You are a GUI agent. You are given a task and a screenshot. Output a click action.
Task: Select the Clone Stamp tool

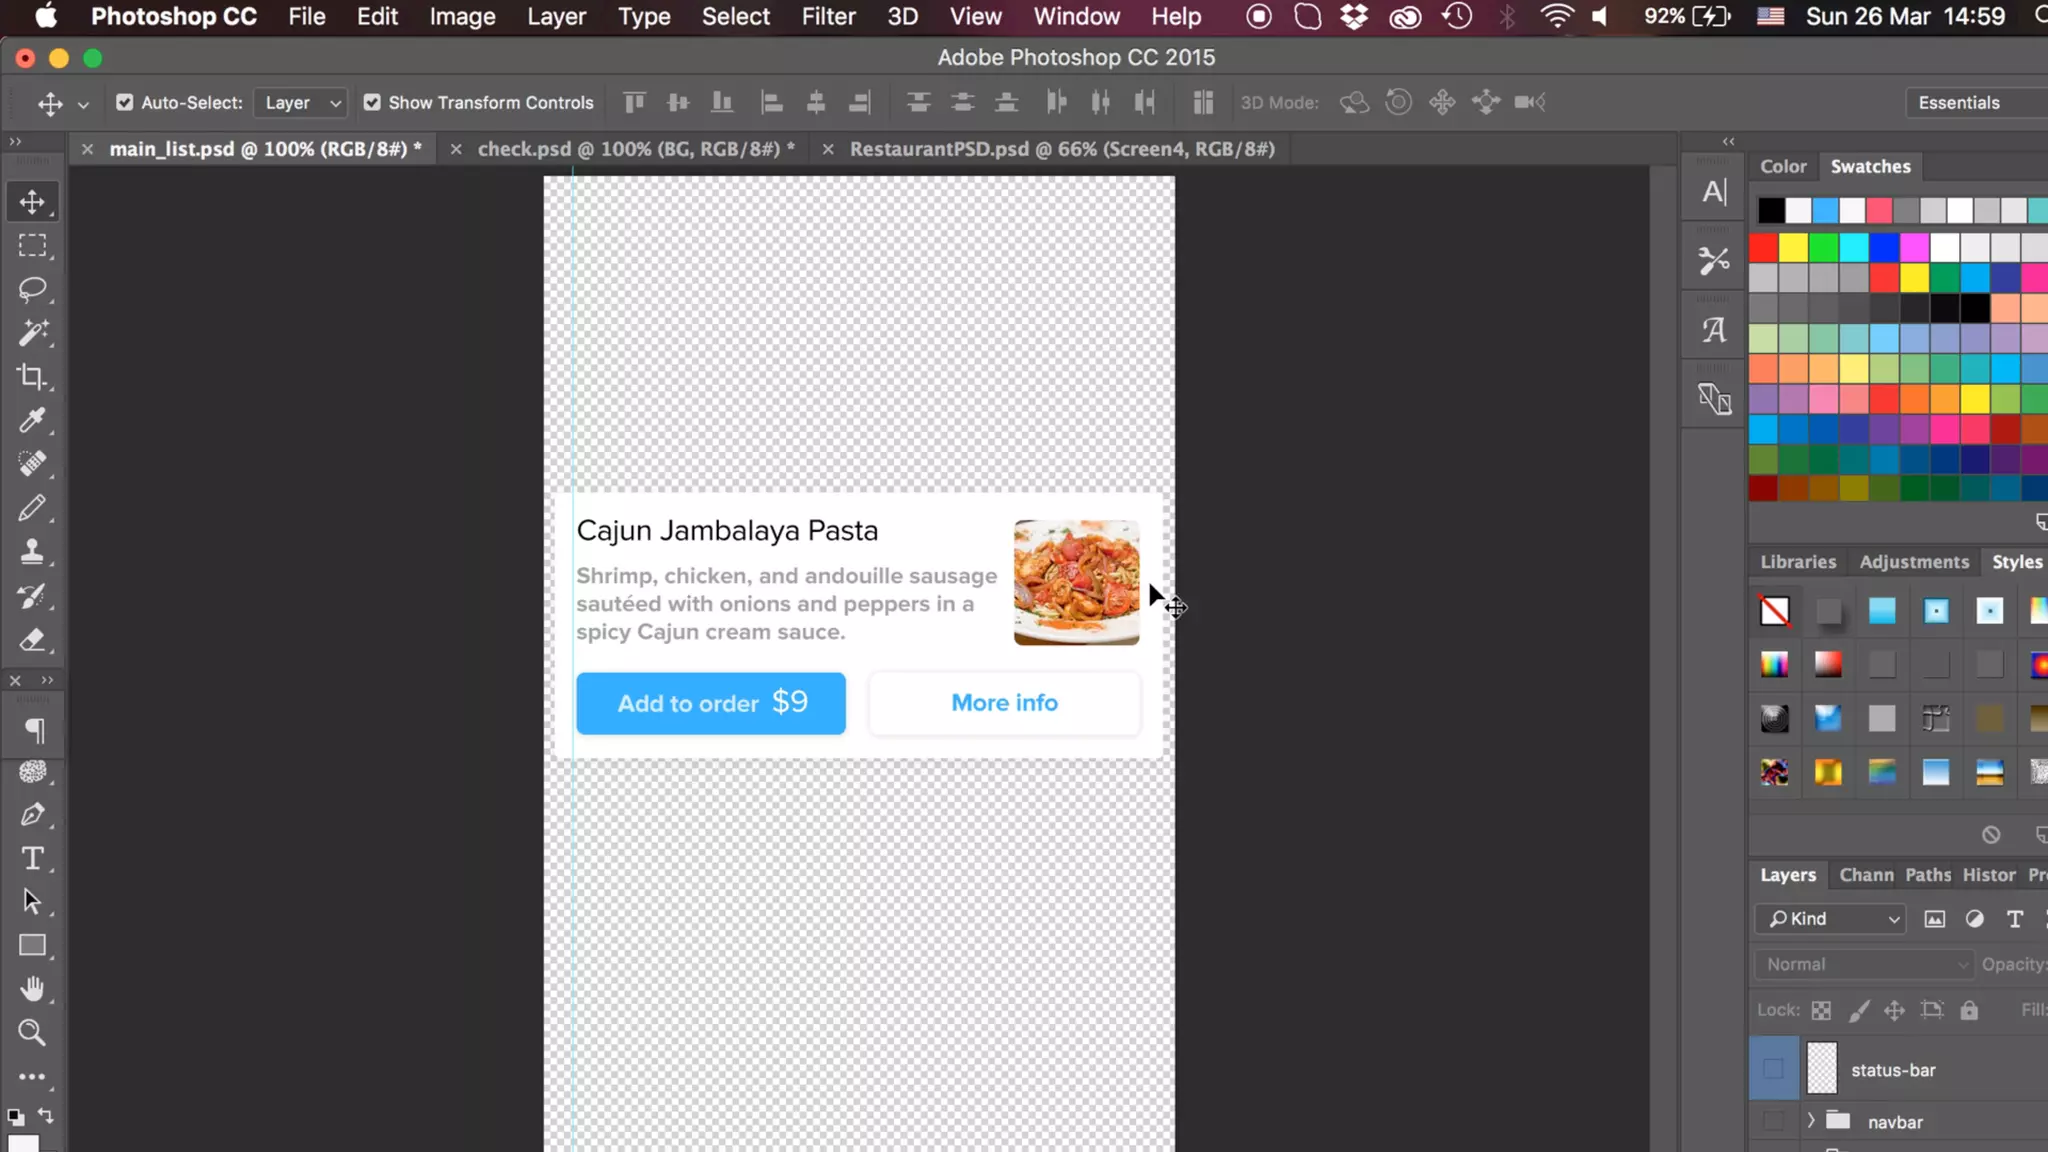[x=32, y=552]
